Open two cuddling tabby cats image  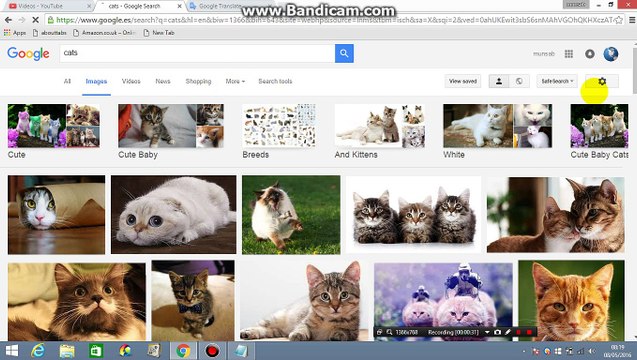point(556,215)
